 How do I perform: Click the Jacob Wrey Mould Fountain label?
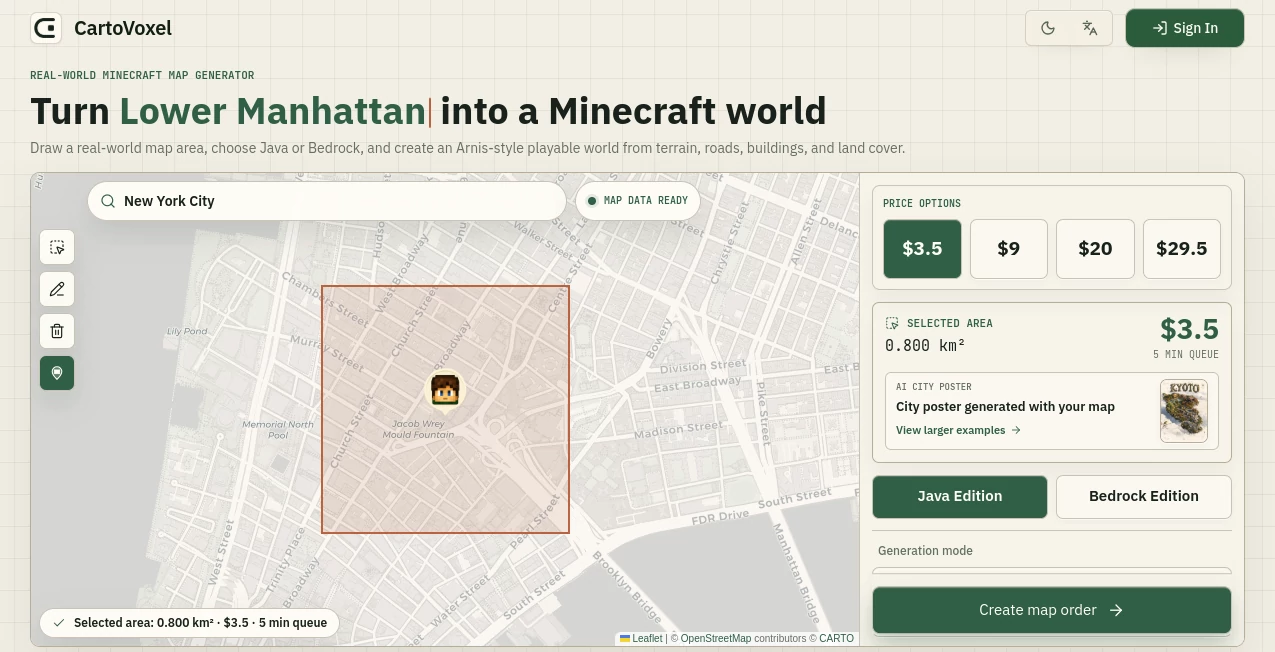(419, 430)
